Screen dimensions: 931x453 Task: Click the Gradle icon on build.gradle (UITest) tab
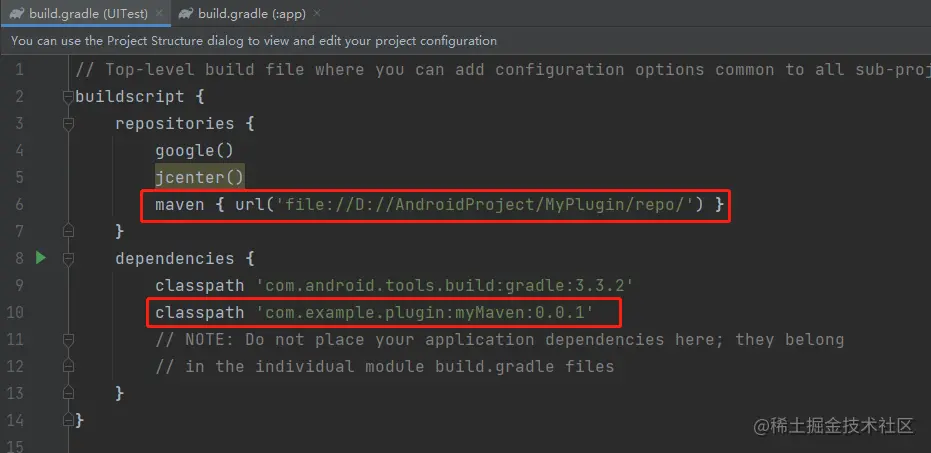click(x=17, y=13)
